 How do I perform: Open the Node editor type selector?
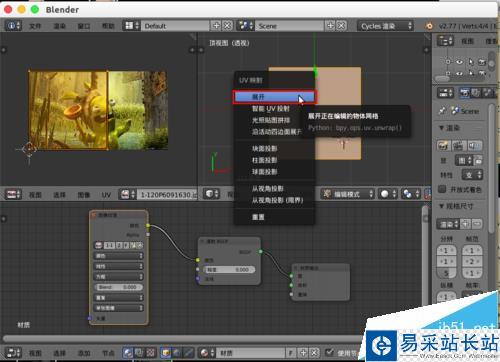coord(14,353)
